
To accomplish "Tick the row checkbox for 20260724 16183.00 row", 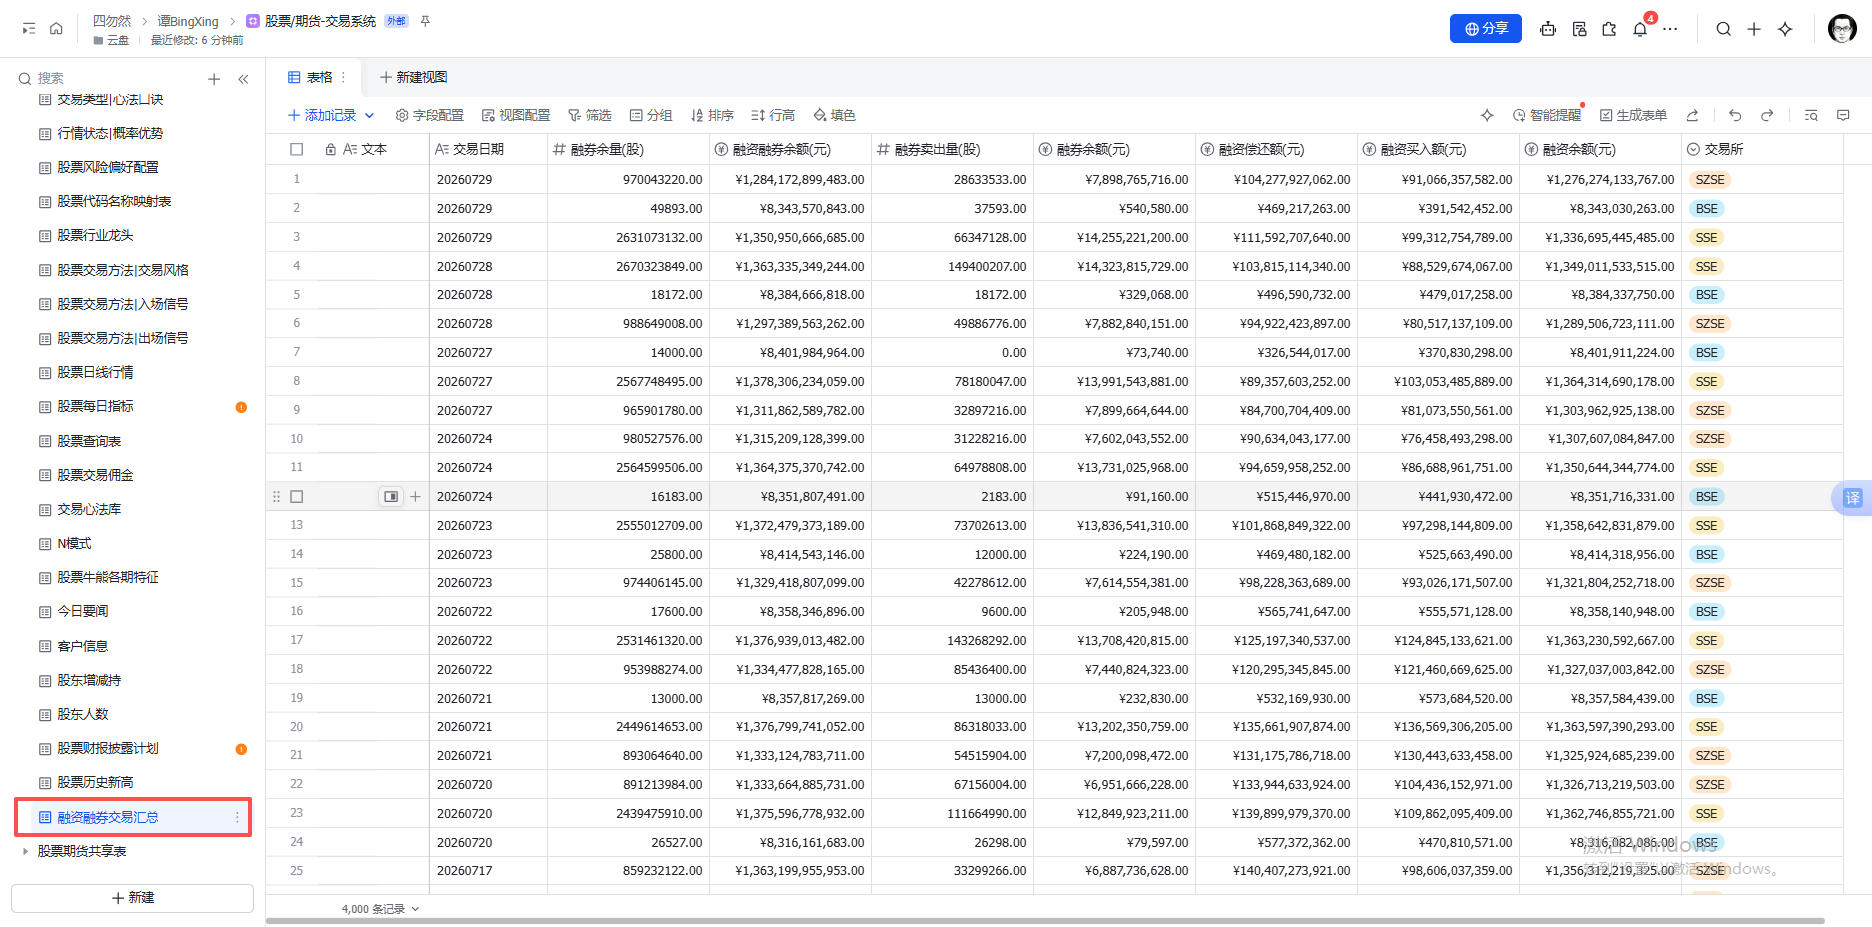I will click(296, 497).
